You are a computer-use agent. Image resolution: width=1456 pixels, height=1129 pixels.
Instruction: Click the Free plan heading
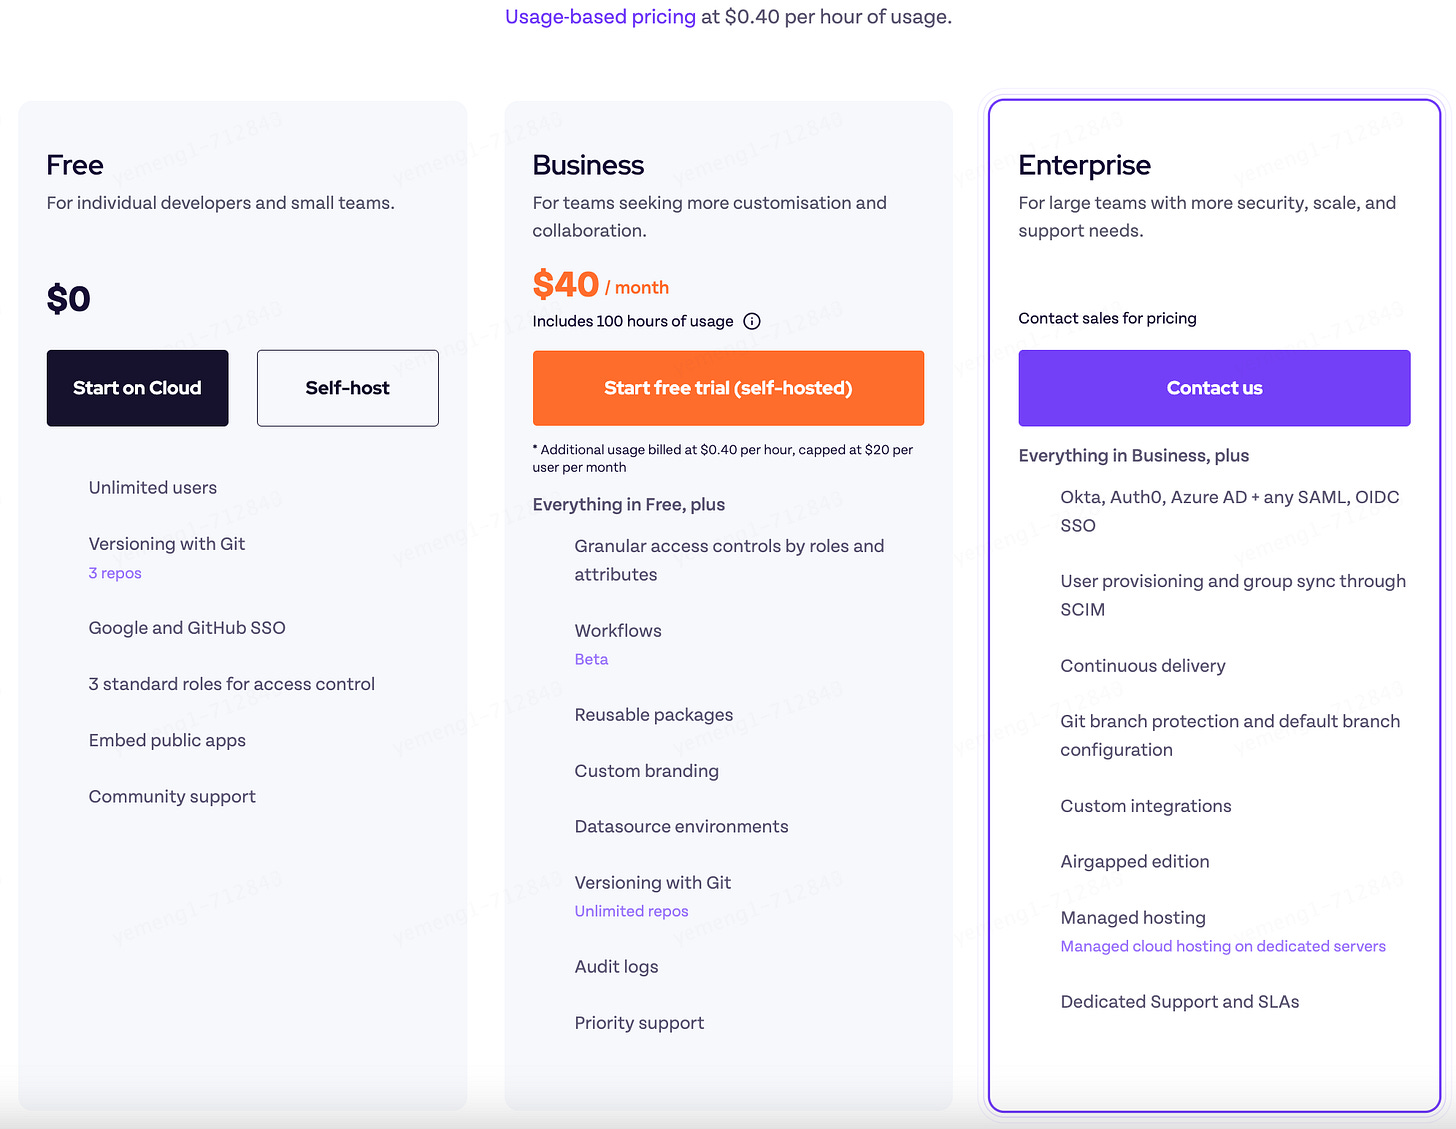75,165
